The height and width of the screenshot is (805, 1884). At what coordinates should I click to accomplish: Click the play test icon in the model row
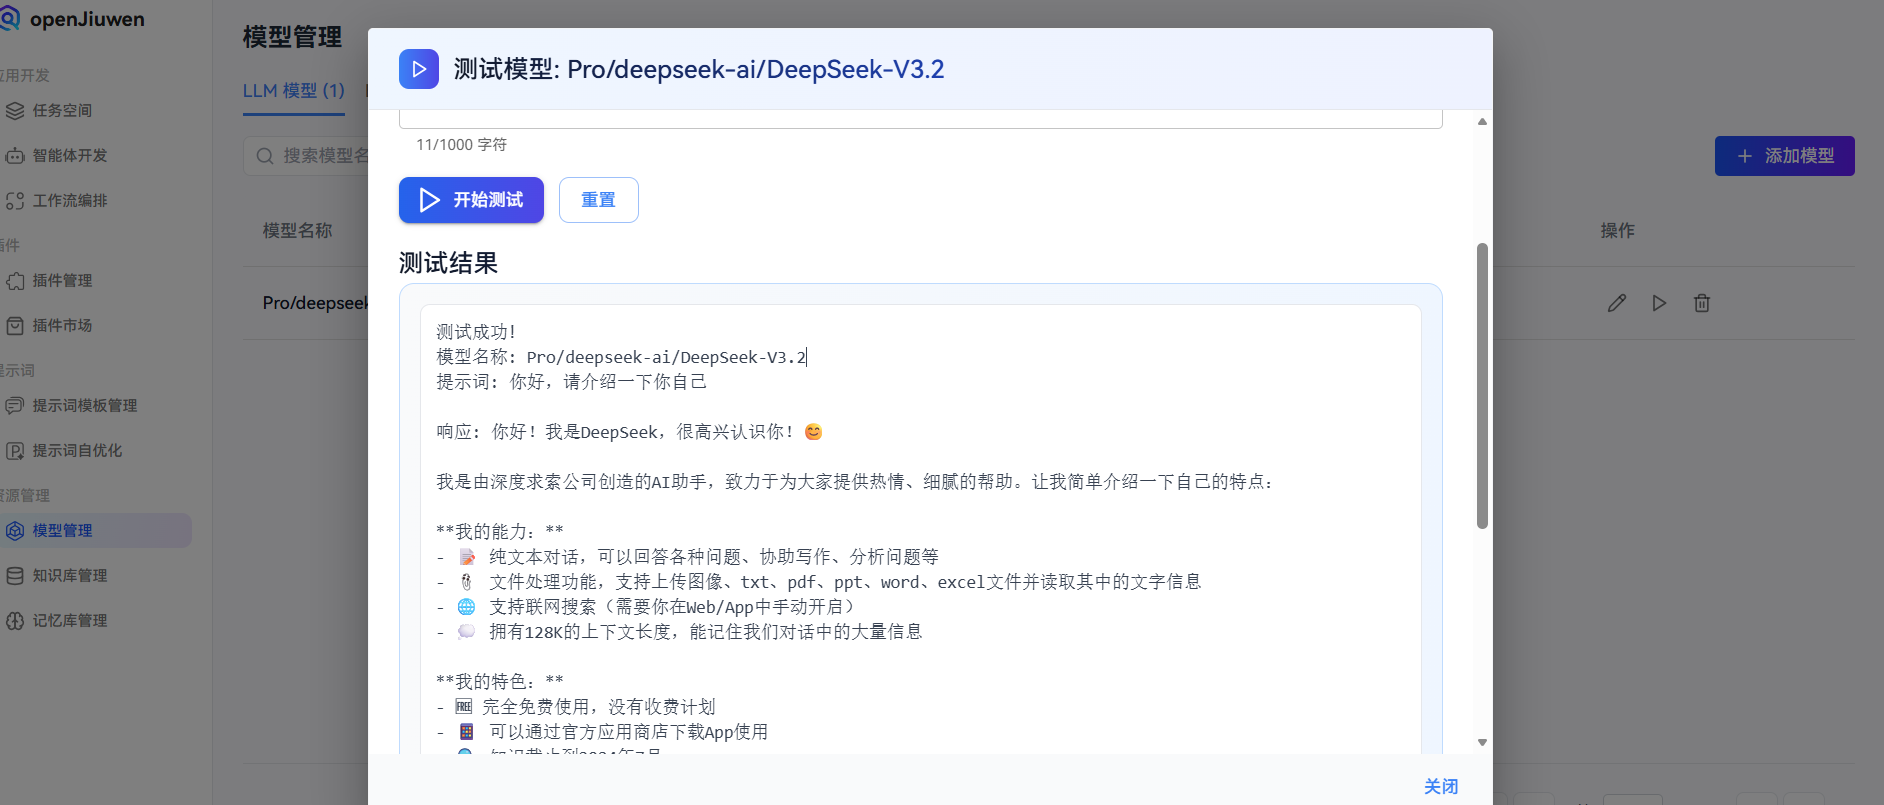click(1659, 303)
